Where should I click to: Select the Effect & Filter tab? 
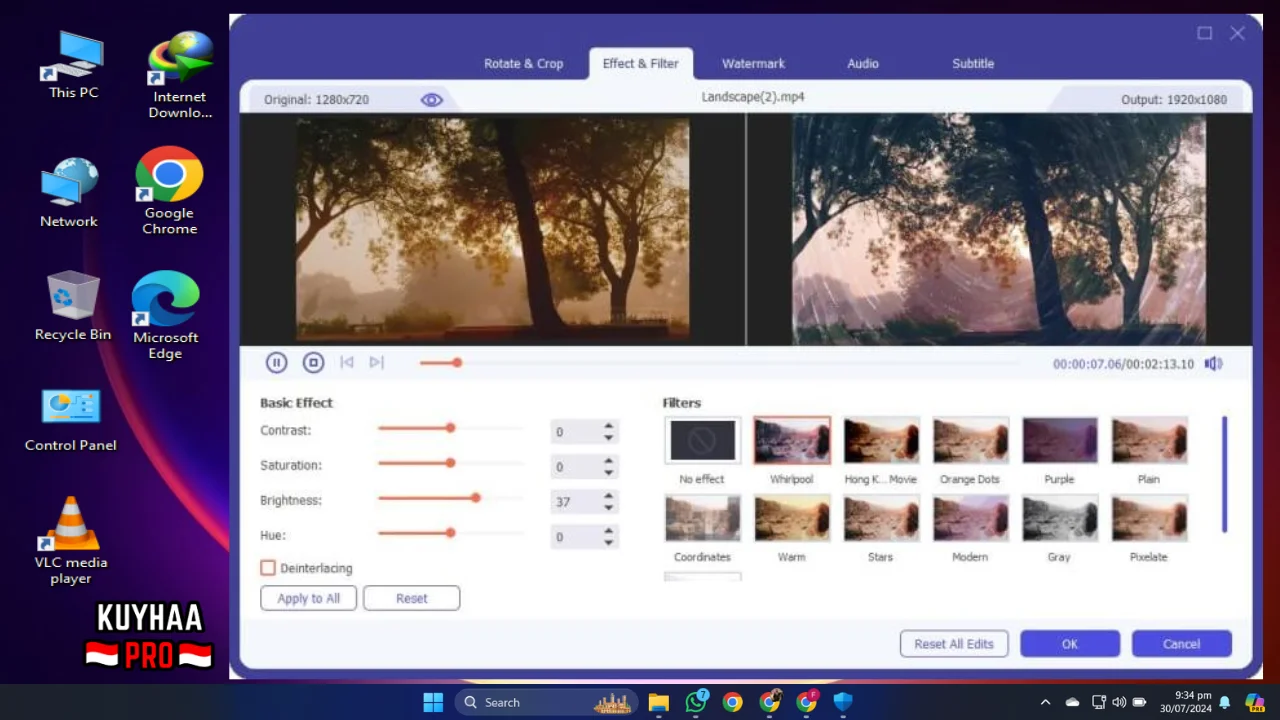point(640,63)
